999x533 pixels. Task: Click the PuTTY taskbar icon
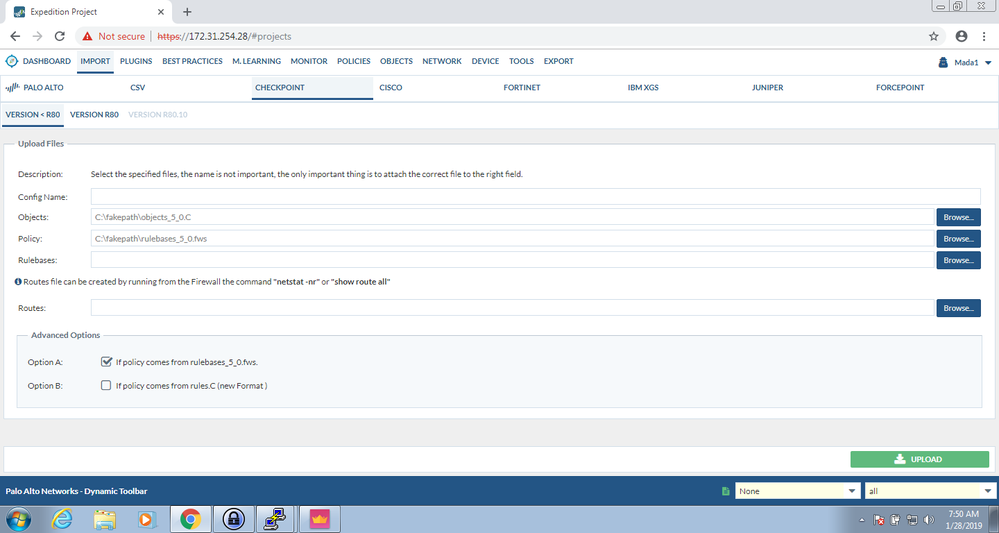tap(276, 520)
